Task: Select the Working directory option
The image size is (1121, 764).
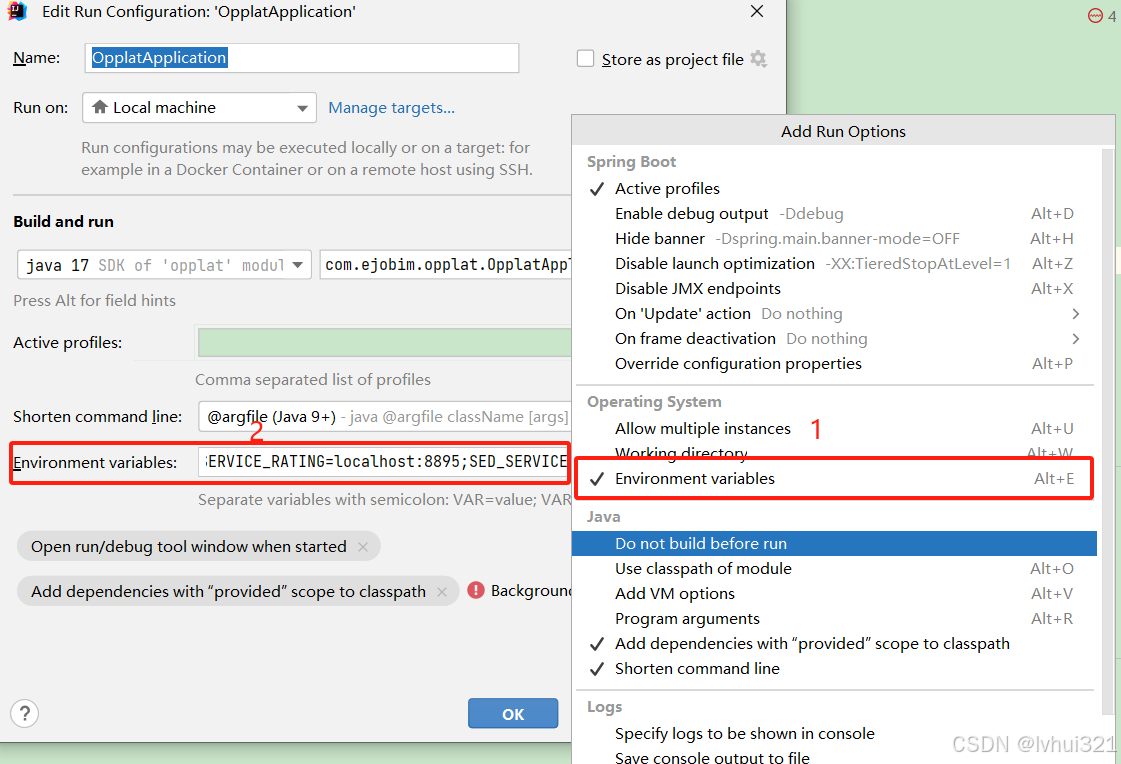Action: [834, 452]
